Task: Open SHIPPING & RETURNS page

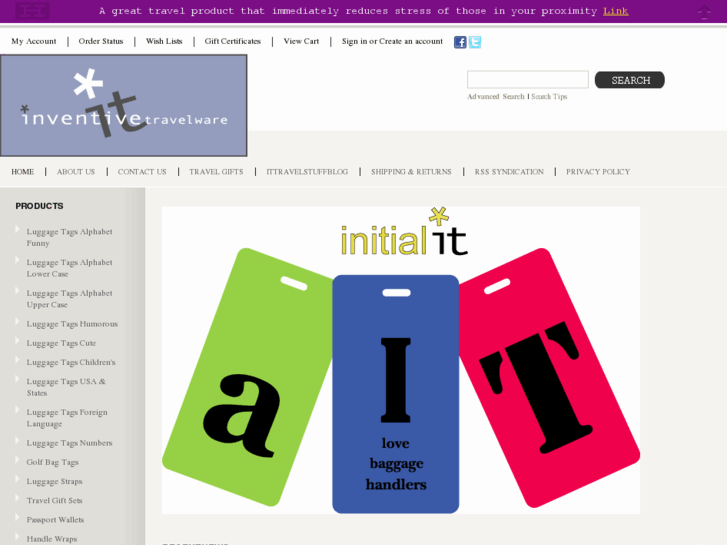Action: coord(411,172)
